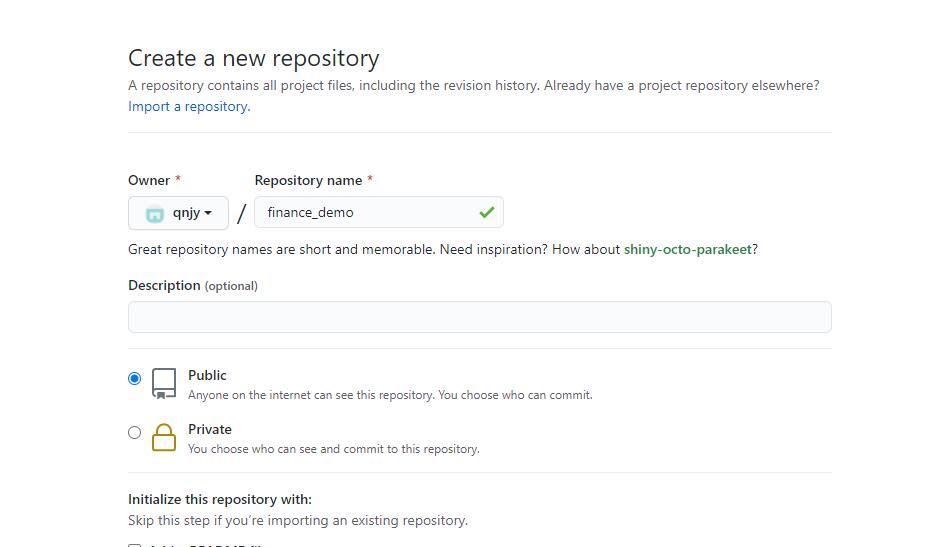This screenshot has width=942, height=547.
Task: Click the Private padlock icon
Action: (164, 438)
